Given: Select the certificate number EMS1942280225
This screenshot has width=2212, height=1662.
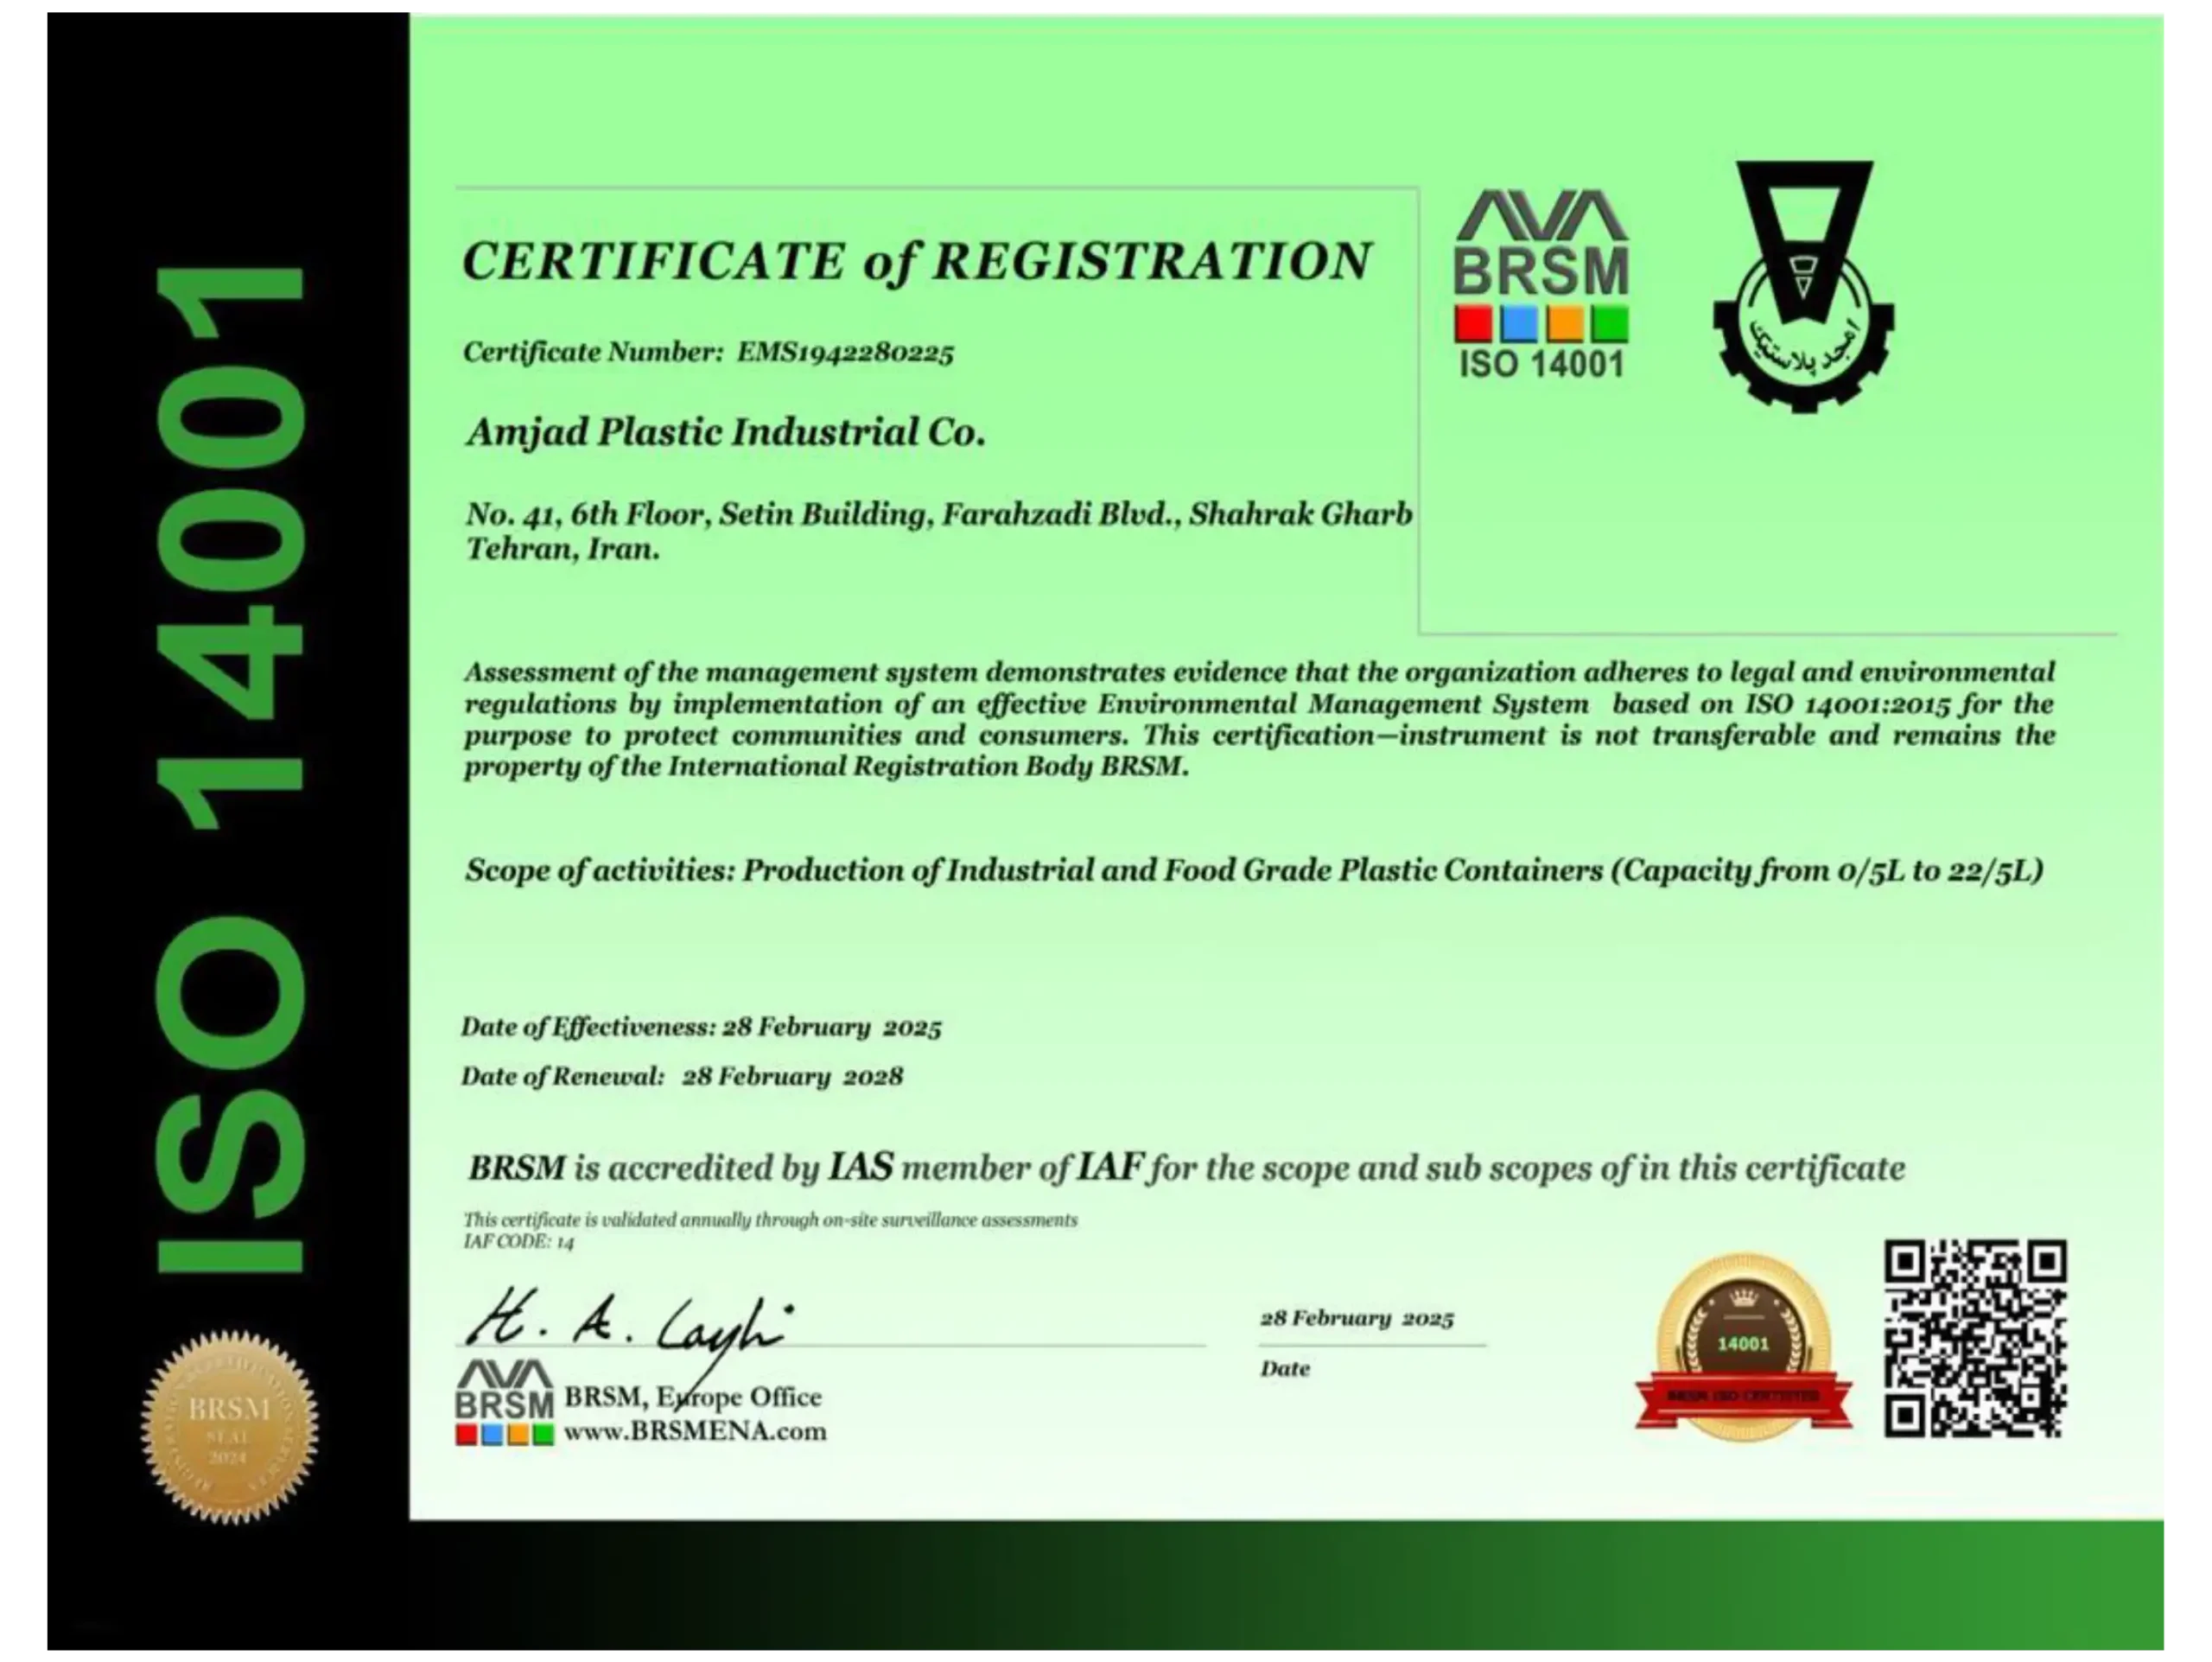Looking at the screenshot, I should 845,352.
